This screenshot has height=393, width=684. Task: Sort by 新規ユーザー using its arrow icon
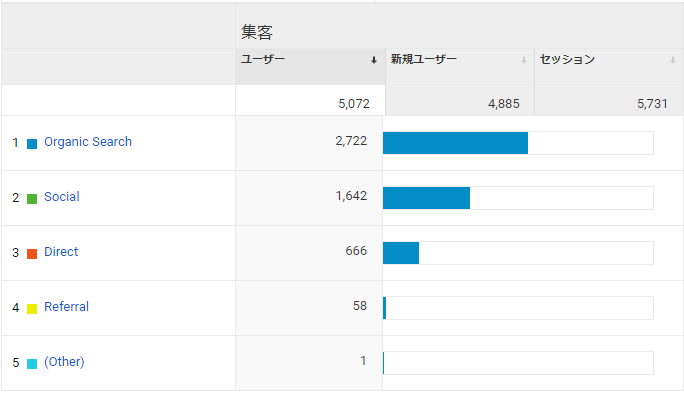(x=523, y=60)
